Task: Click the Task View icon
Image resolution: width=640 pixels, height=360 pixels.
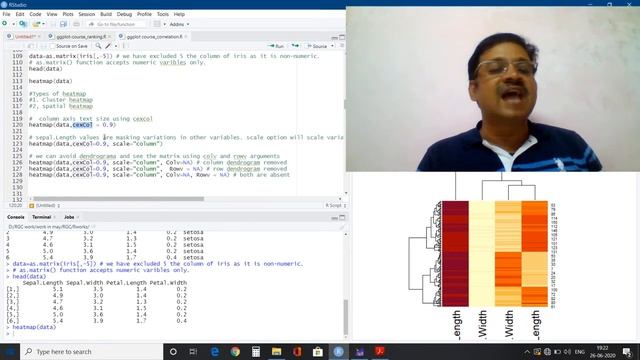Action: 193,351
